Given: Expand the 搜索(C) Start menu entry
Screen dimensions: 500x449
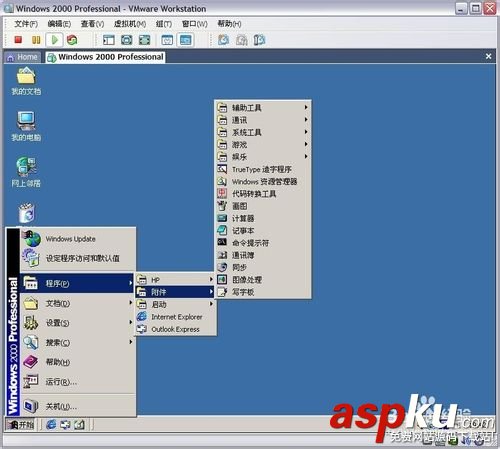Looking at the screenshot, I should pyautogui.click(x=78, y=342).
